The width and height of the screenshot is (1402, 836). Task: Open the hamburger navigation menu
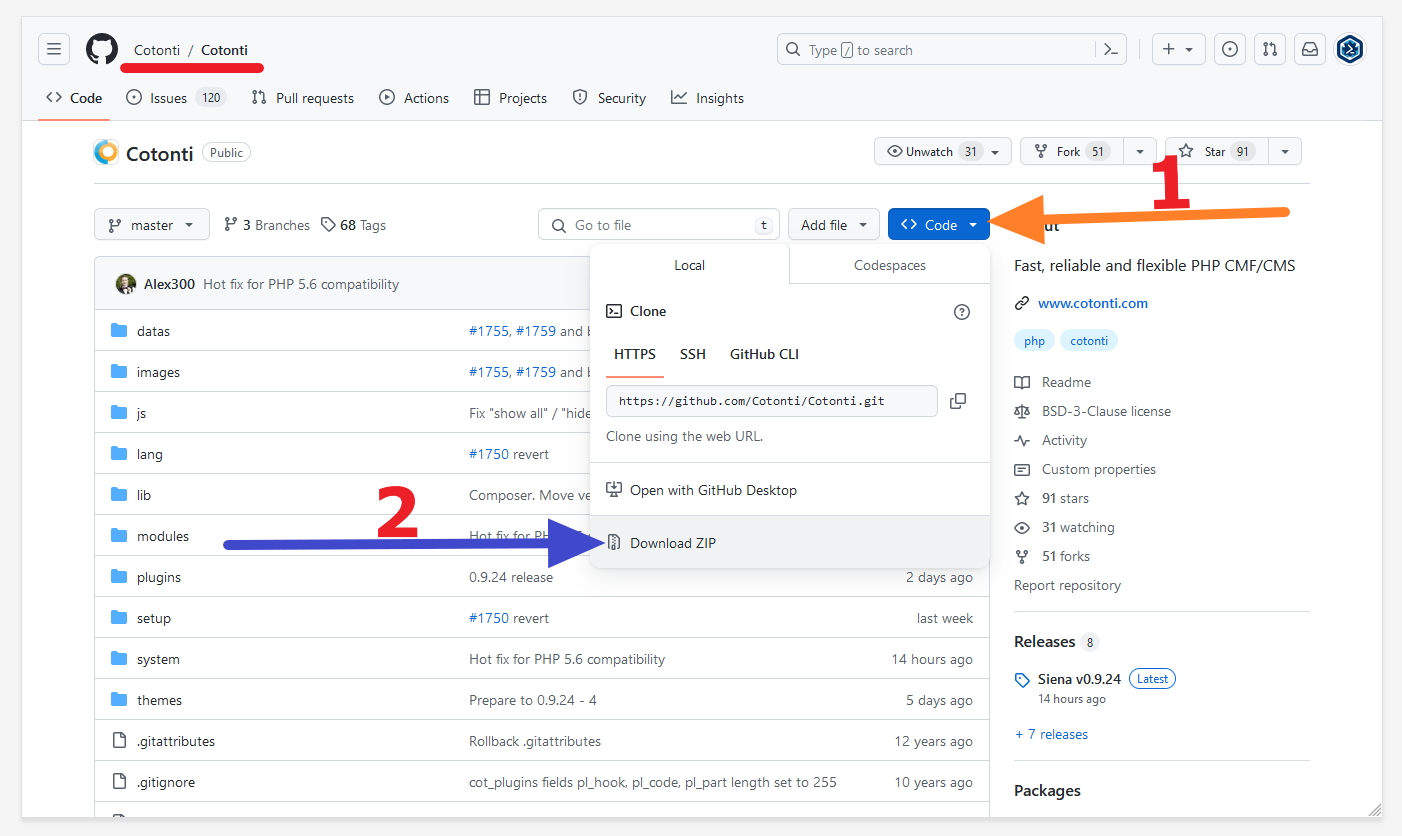tap(54, 49)
